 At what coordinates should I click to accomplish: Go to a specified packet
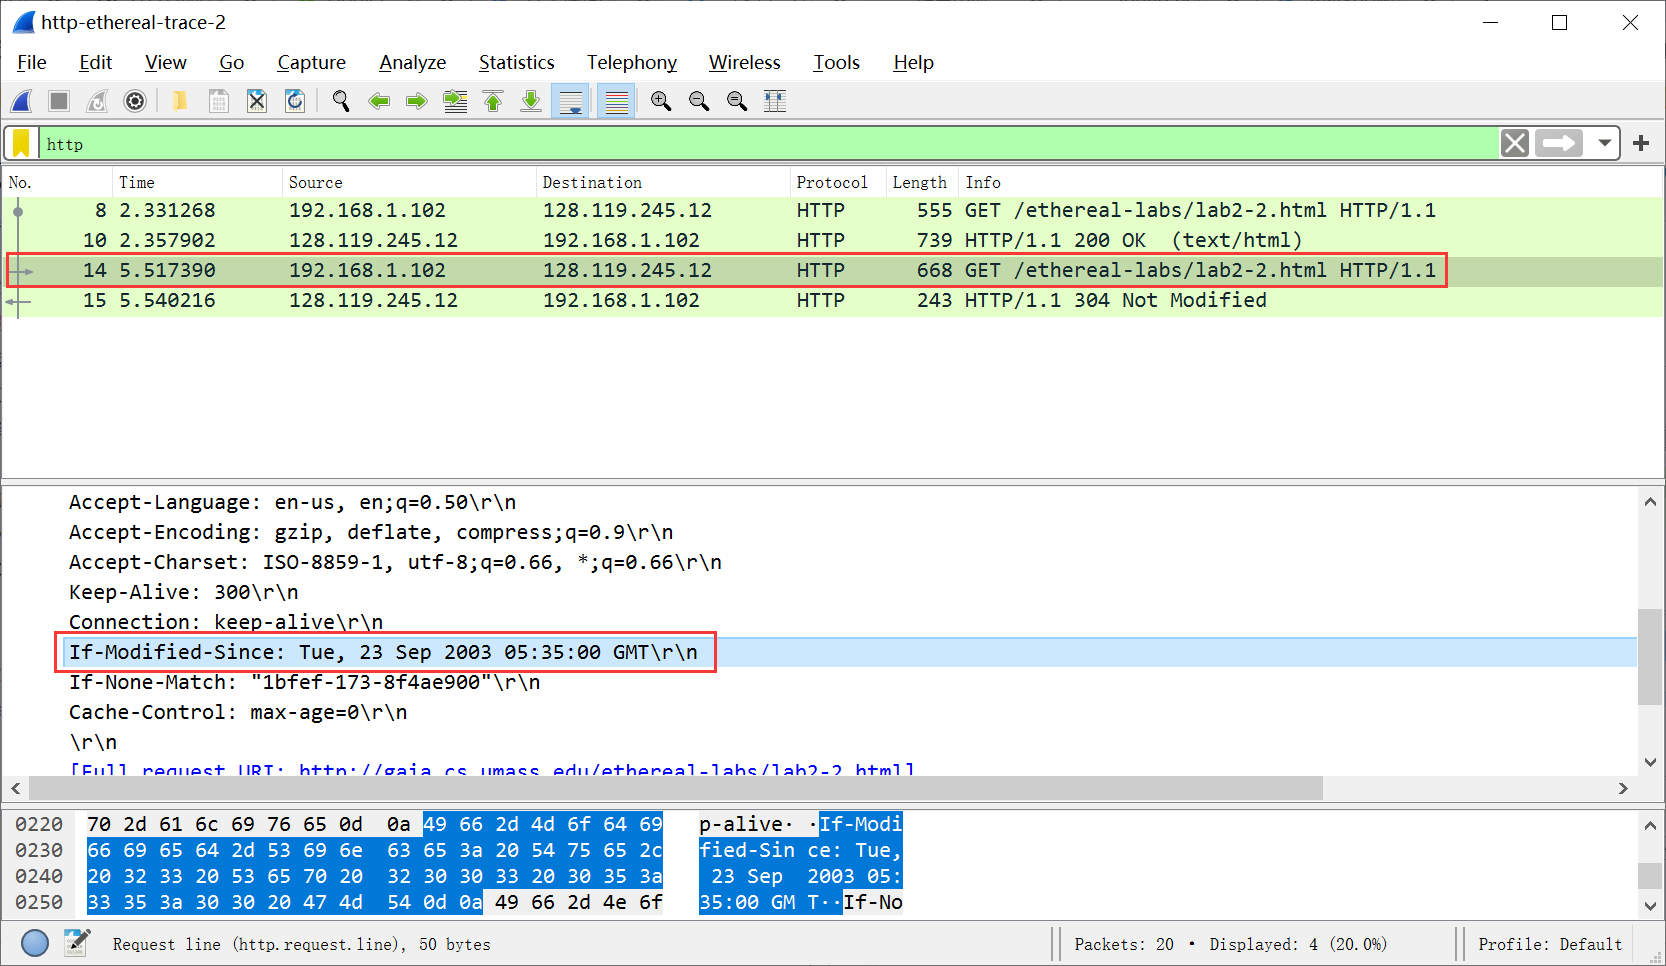pyautogui.click(x=455, y=101)
